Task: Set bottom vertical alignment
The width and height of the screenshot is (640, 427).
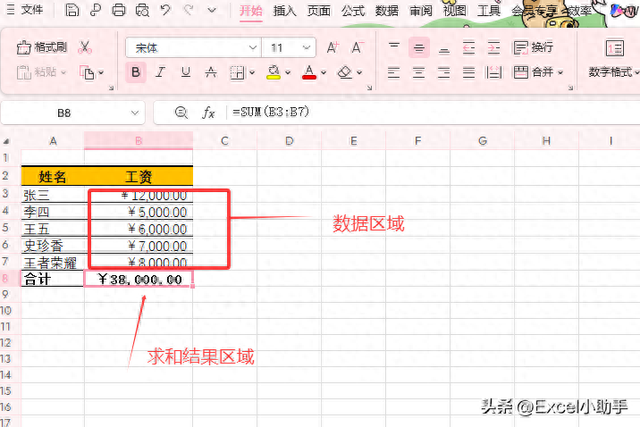Action: click(444, 49)
